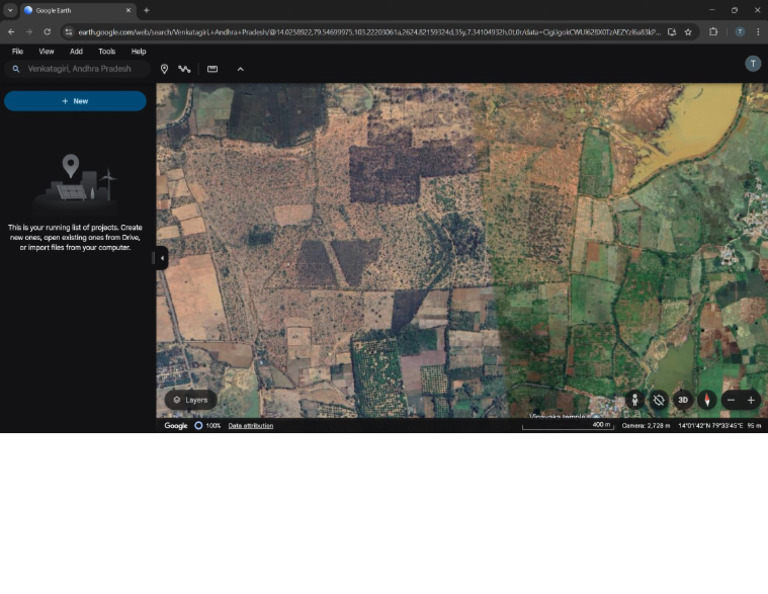Zoom in with the plus button
Screen dimensions: 768x594
point(752,400)
